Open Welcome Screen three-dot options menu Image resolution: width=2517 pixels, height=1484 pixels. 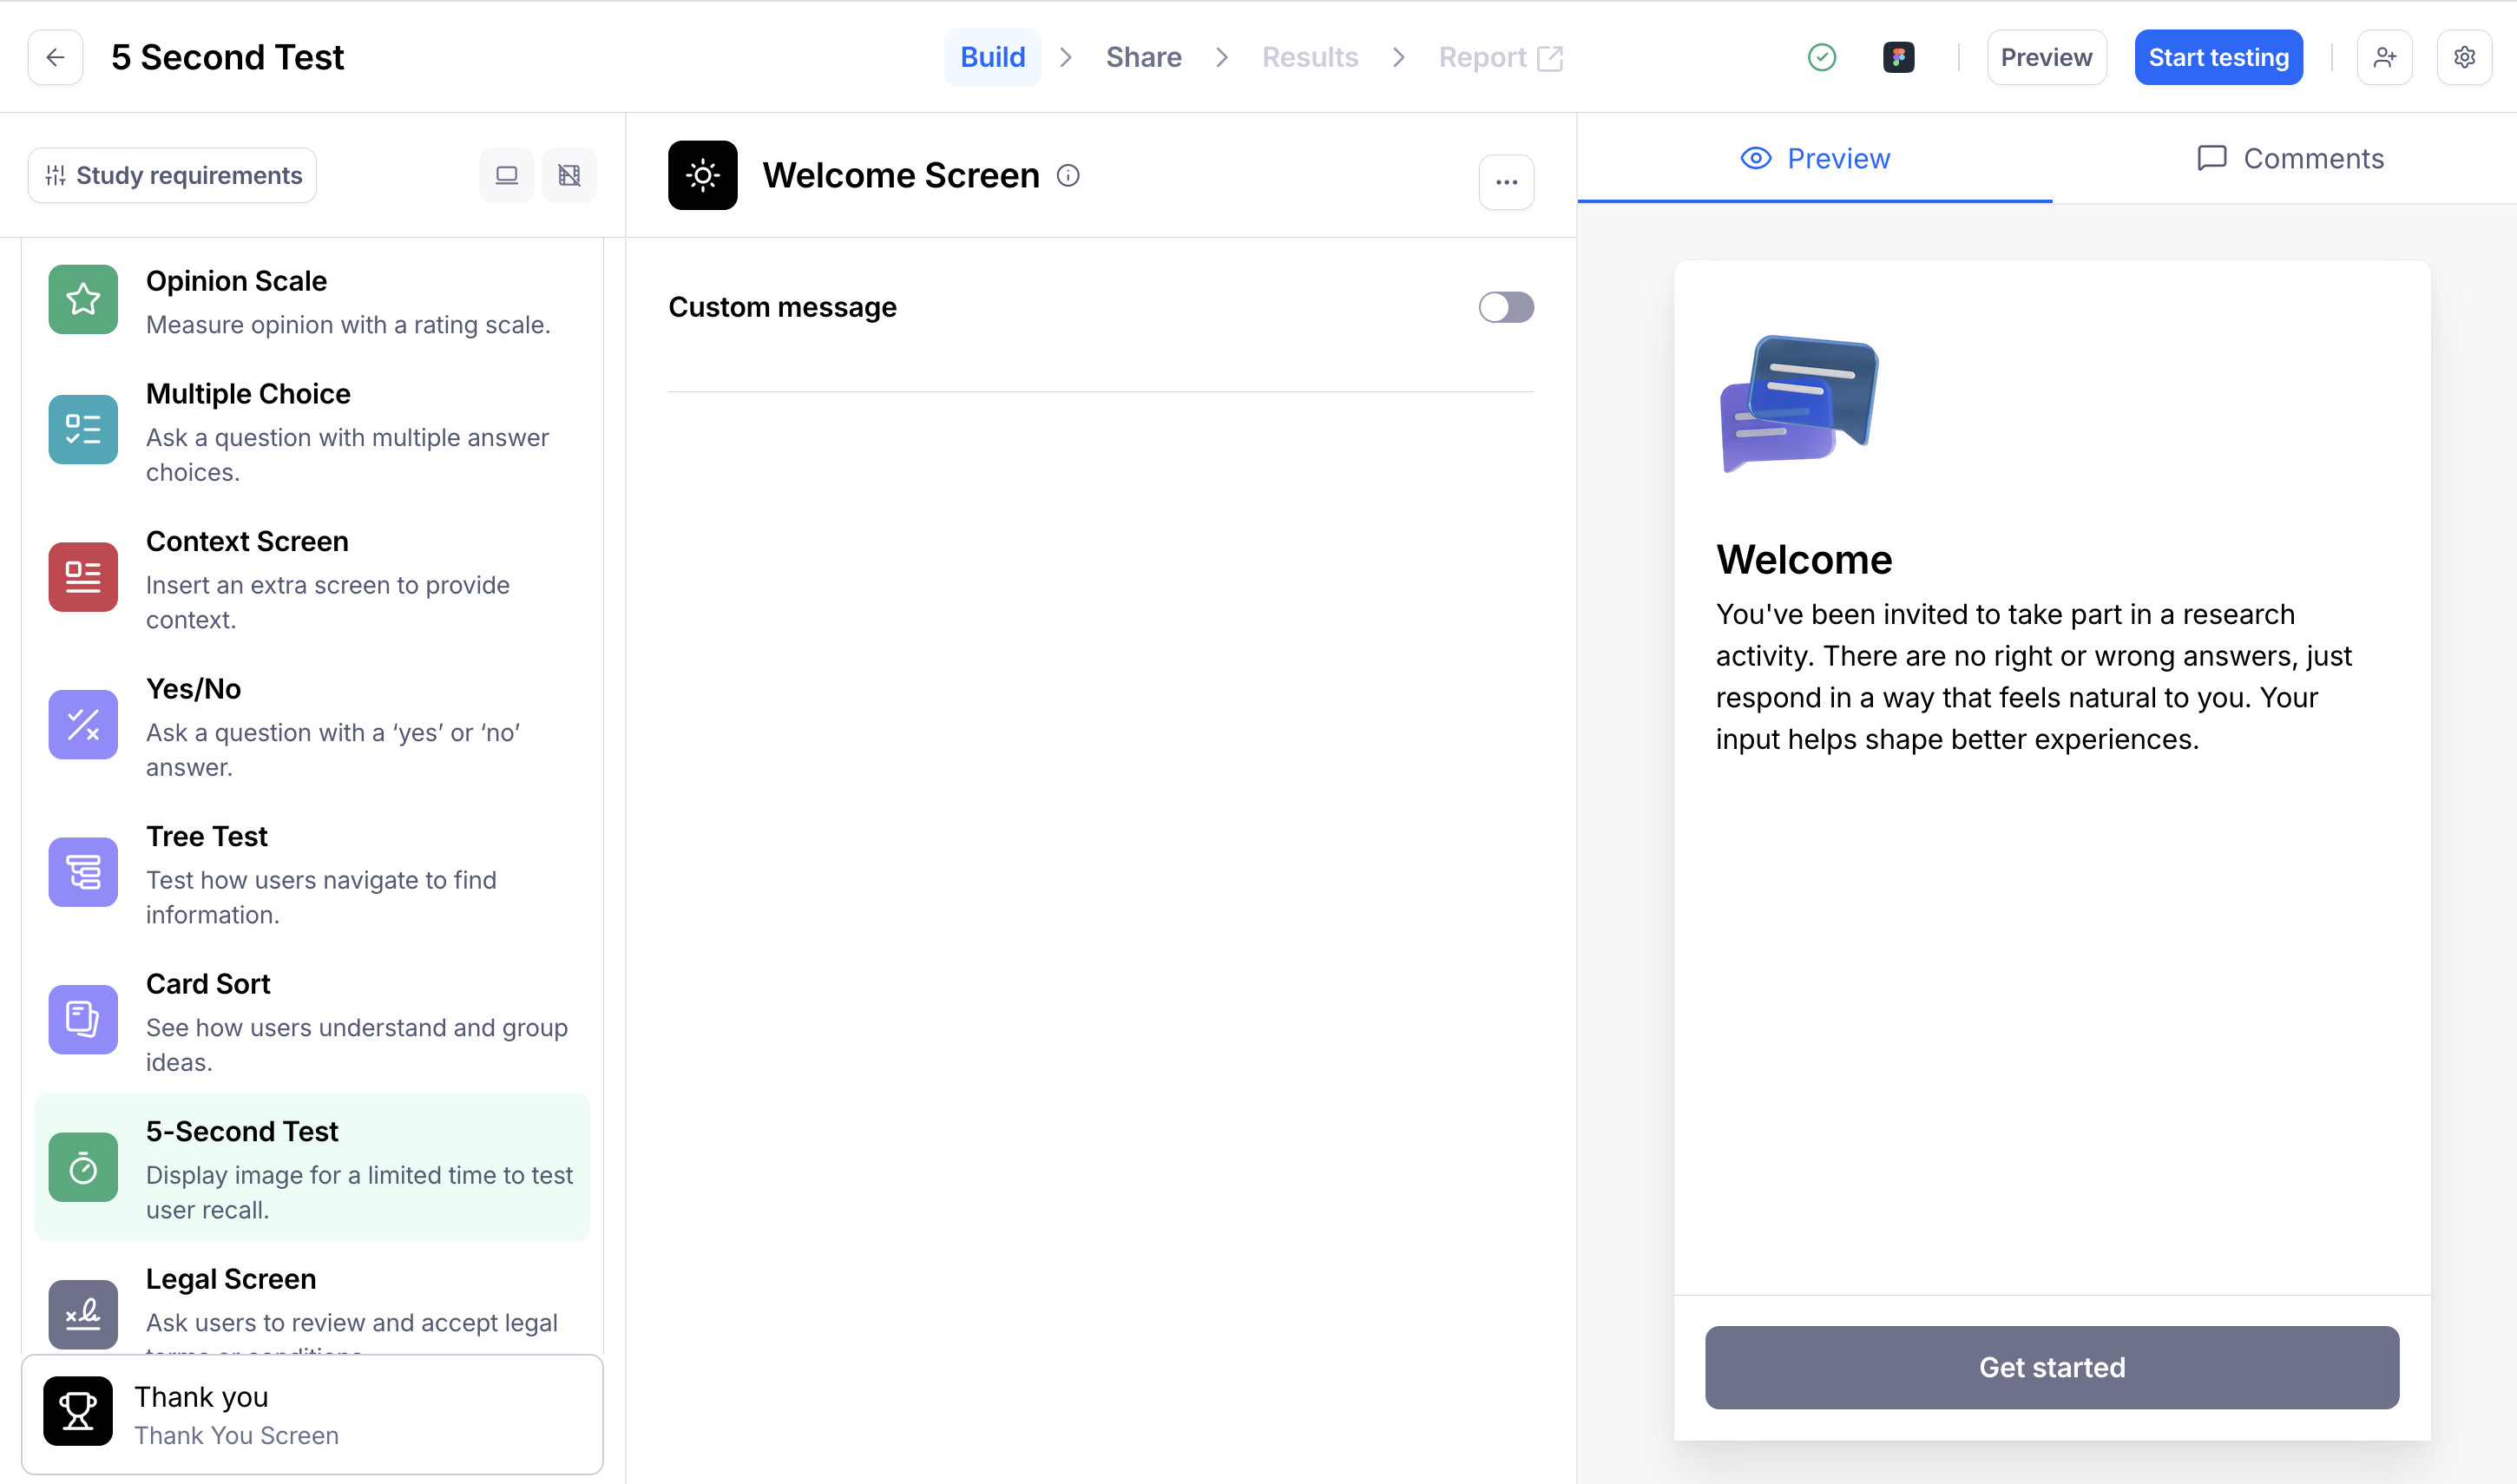pyautogui.click(x=1505, y=182)
